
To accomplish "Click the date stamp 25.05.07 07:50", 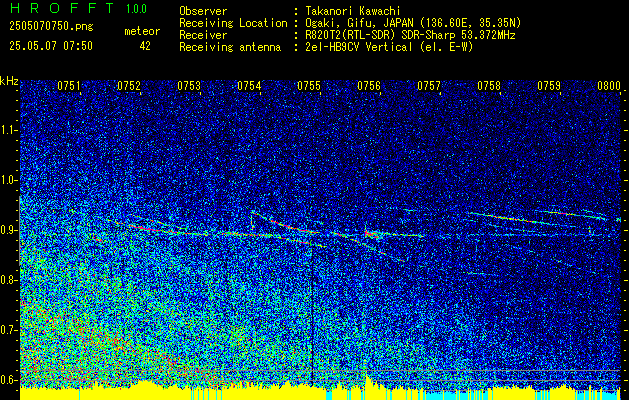I will click(x=51, y=46).
